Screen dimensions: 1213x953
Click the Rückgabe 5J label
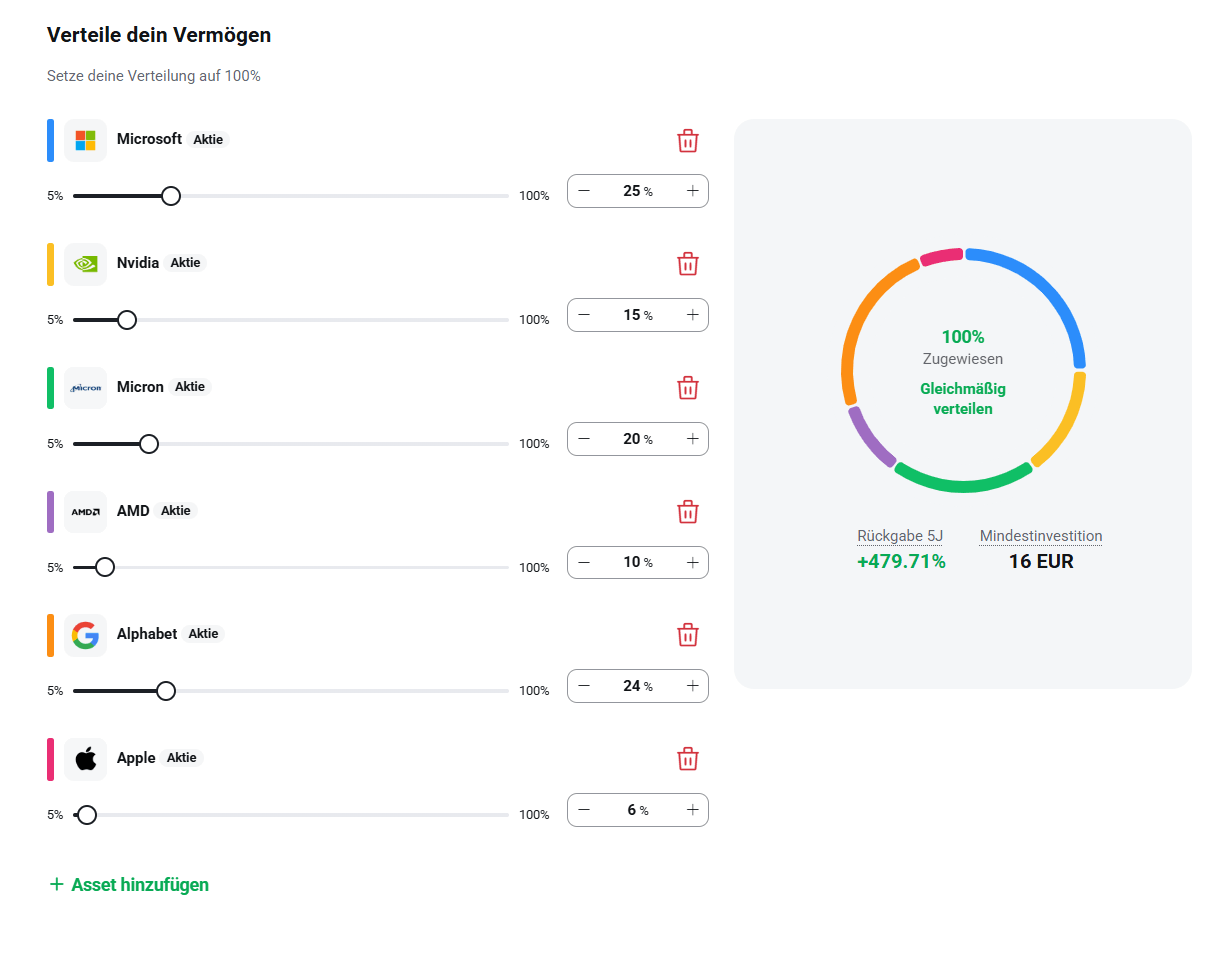(x=900, y=536)
